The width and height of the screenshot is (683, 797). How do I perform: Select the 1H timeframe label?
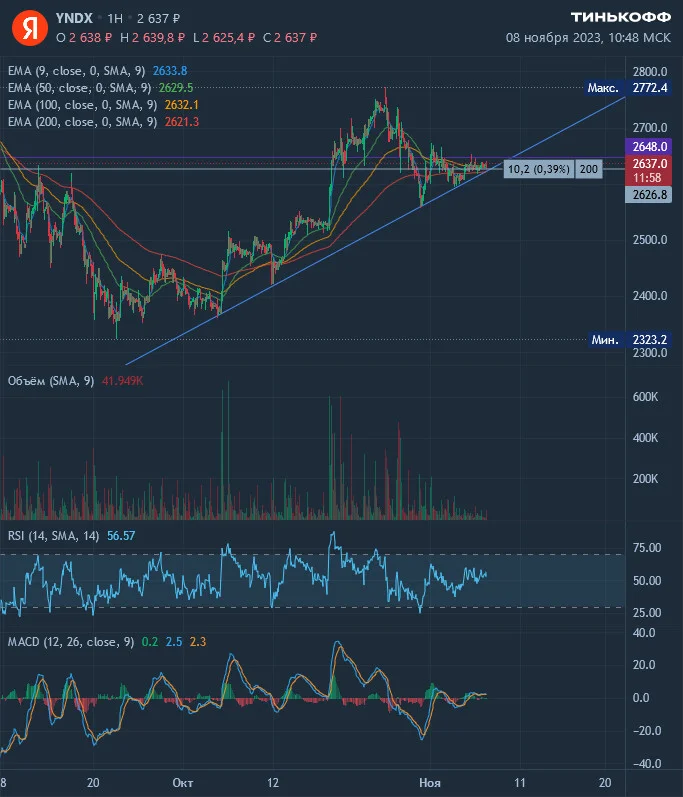click(x=115, y=19)
